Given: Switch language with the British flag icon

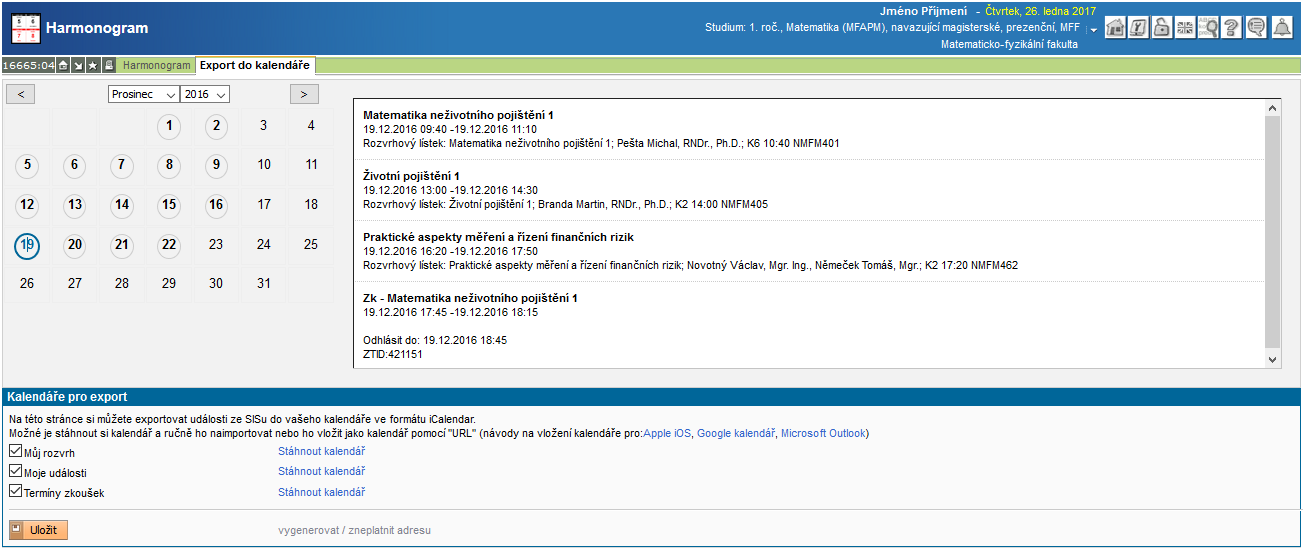Looking at the screenshot, I should pyautogui.click(x=1185, y=28).
